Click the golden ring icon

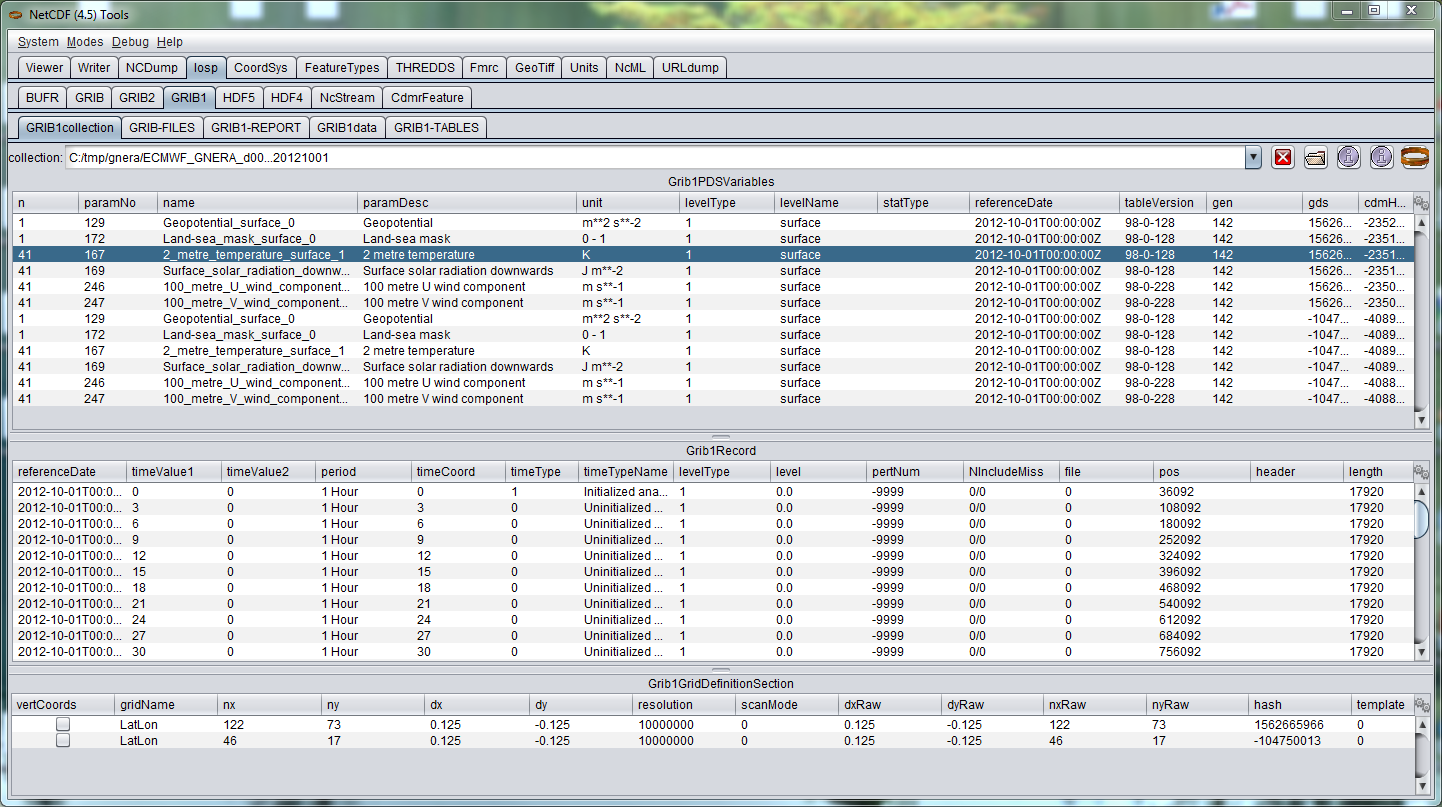point(1414,157)
